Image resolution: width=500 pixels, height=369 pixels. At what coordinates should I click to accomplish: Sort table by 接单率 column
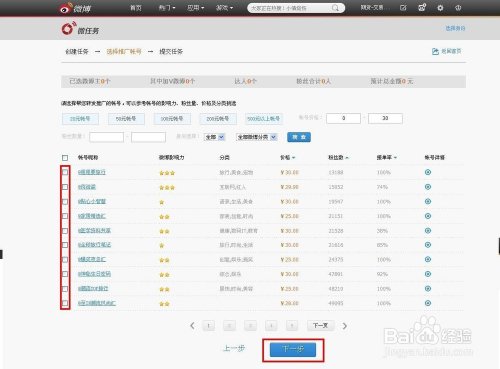387,157
